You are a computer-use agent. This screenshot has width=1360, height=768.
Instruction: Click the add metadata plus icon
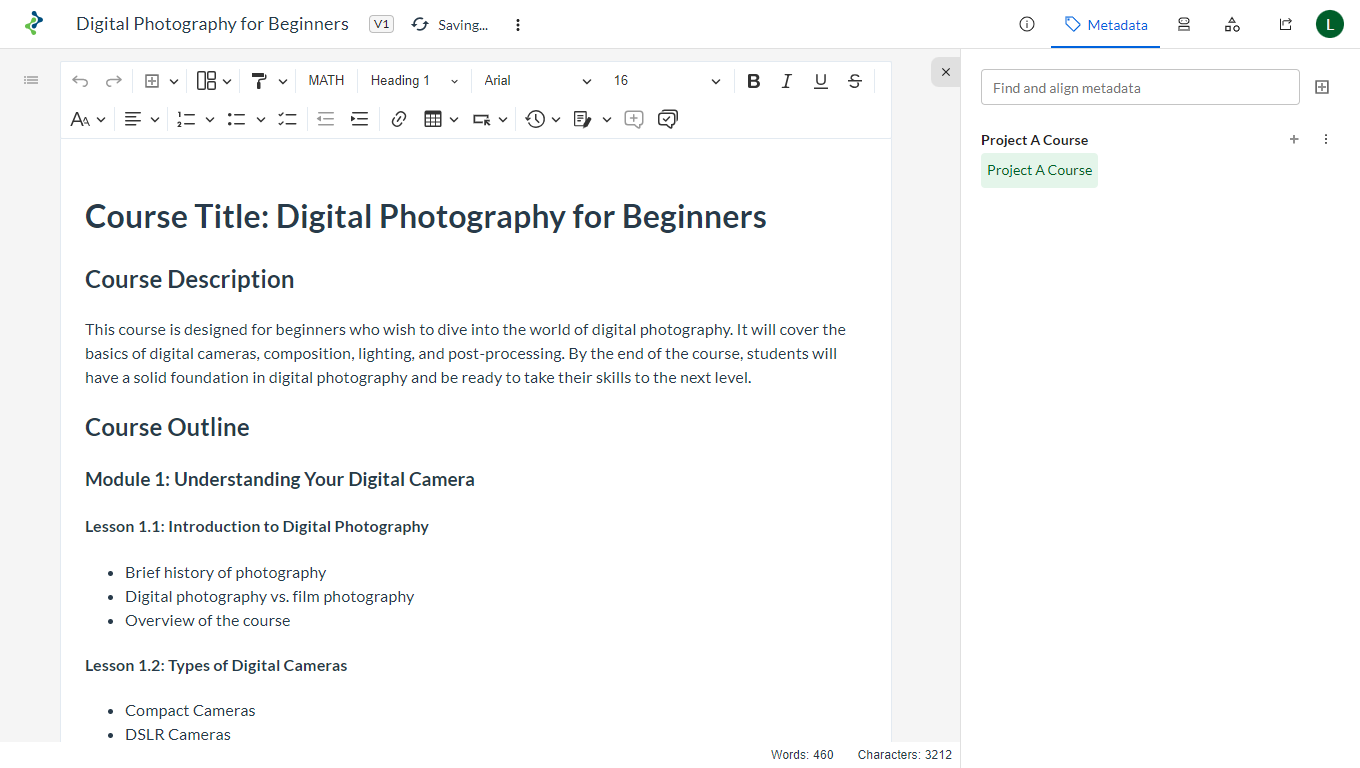tap(1294, 140)
